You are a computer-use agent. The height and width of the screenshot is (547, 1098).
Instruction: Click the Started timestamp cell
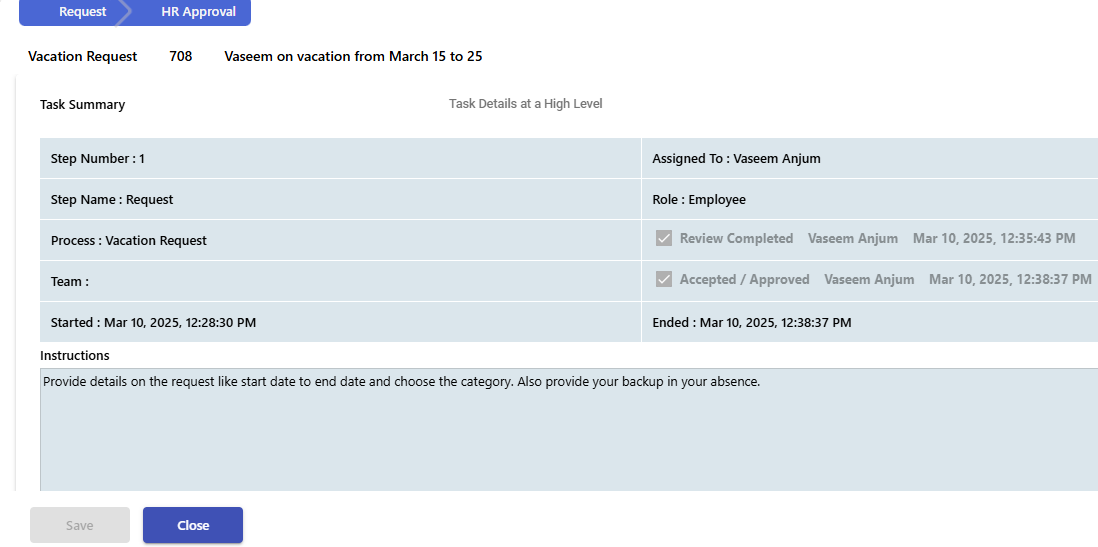coord(340,323)
